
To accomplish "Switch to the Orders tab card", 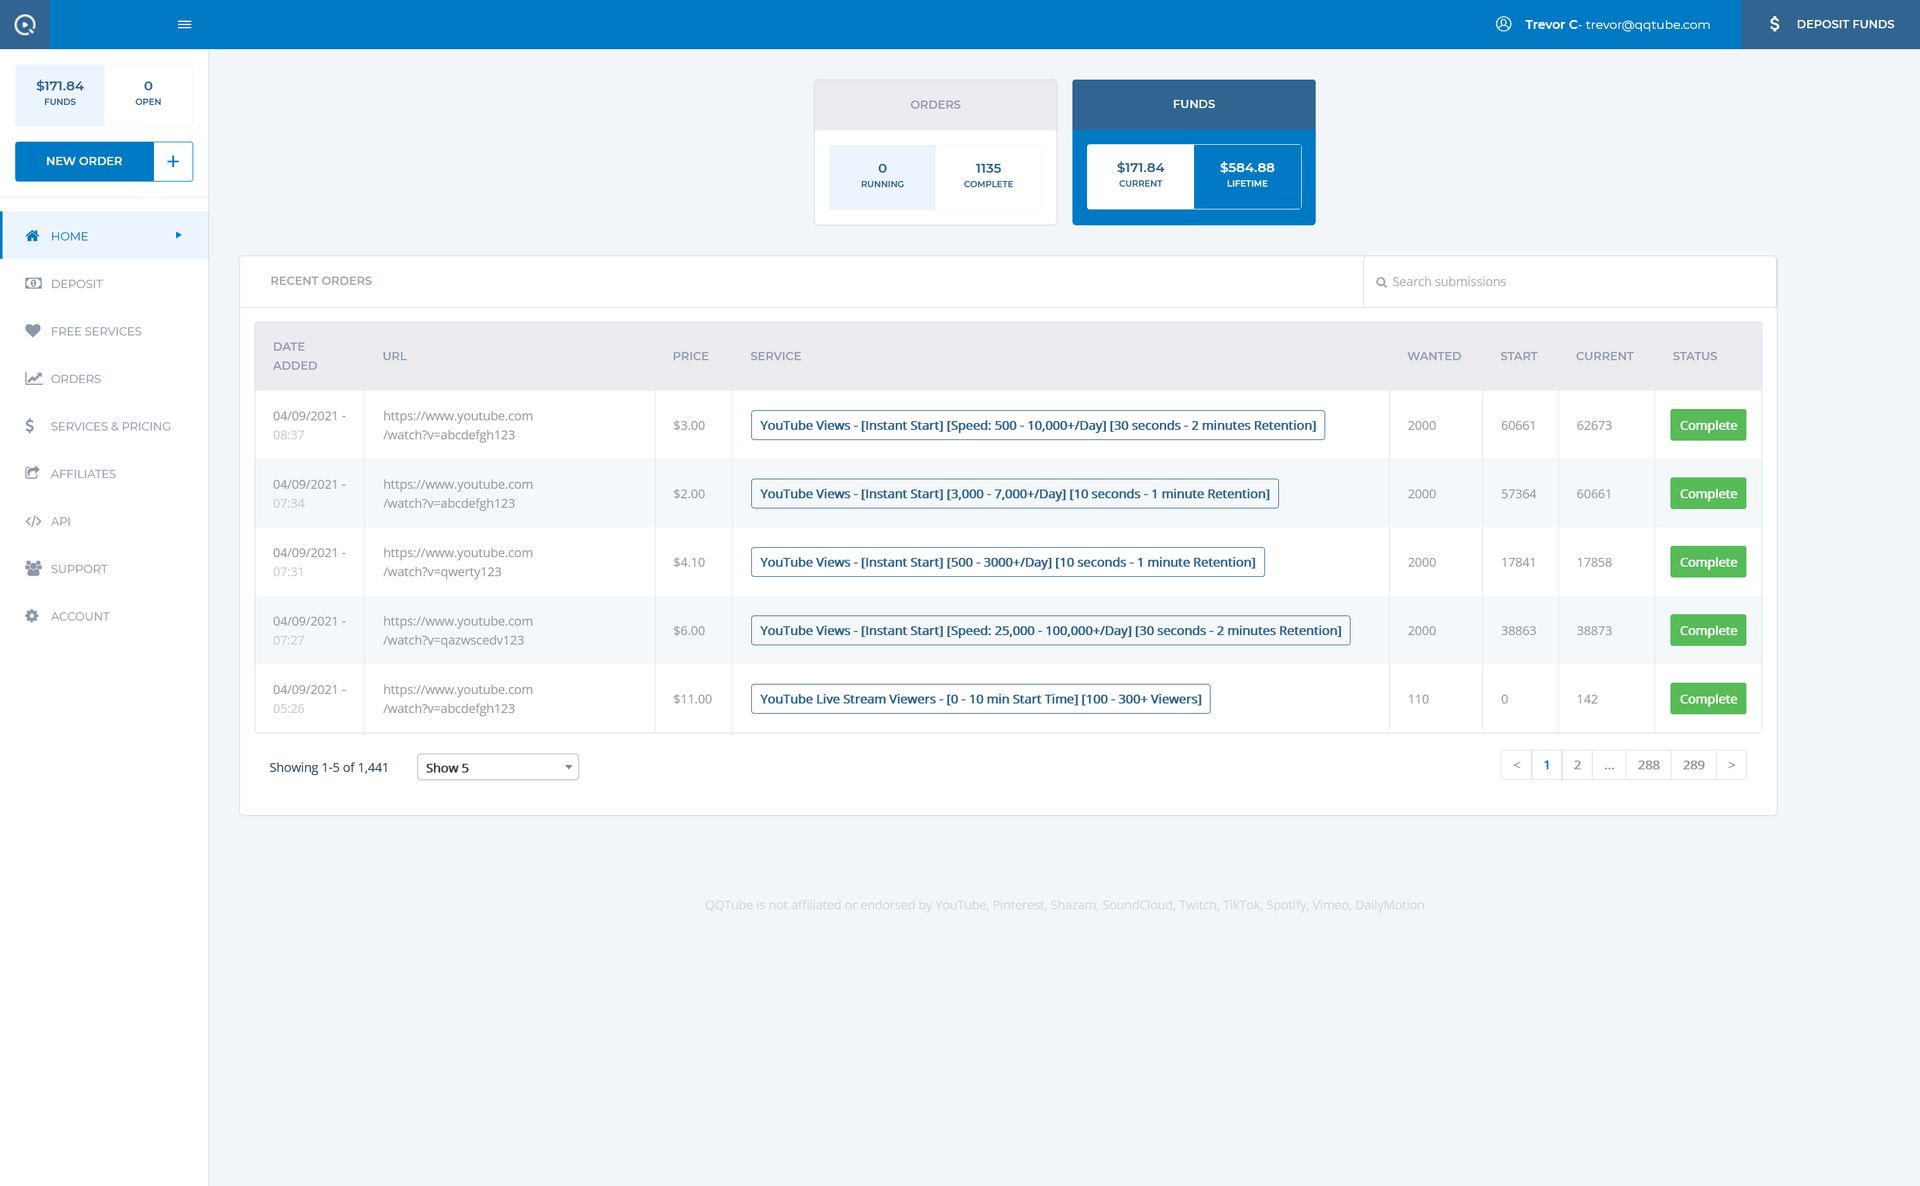I will click(935, 105).
